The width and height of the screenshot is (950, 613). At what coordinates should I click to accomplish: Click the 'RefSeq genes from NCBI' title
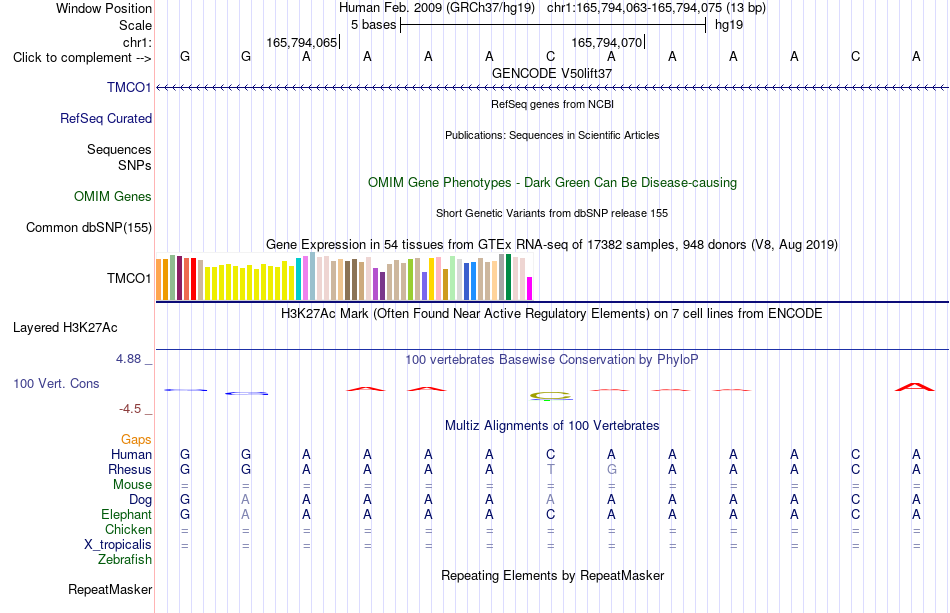pos(553,104)
